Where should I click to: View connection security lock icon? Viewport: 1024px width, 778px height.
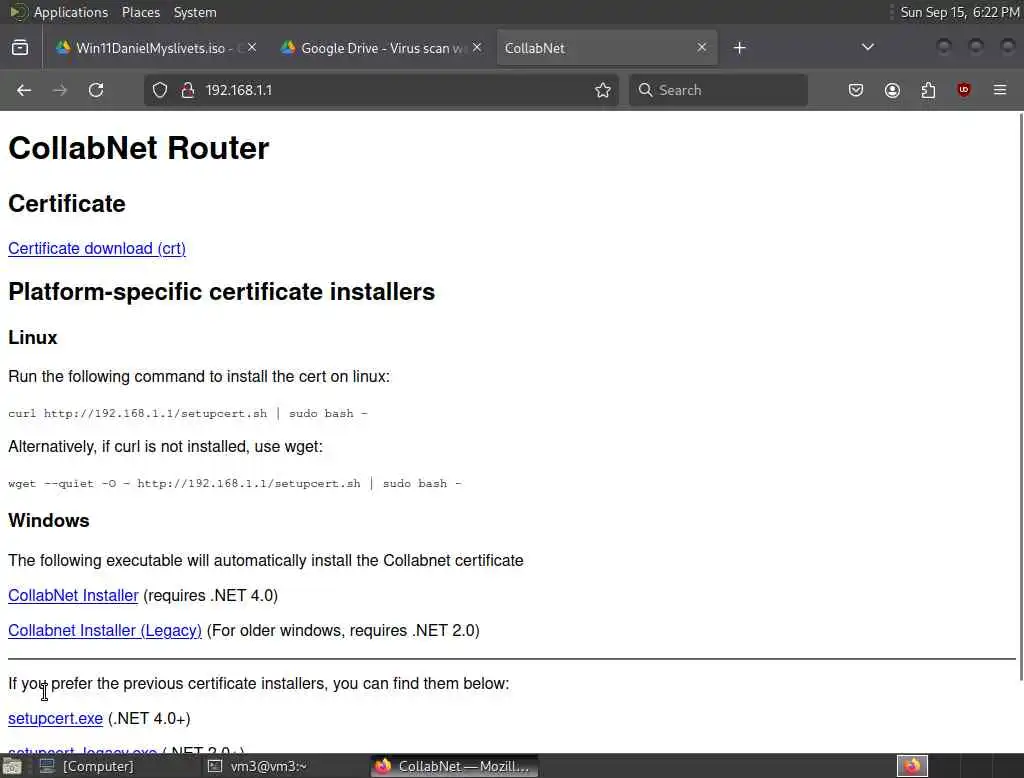pyautogui.click(x=188, y=90)
